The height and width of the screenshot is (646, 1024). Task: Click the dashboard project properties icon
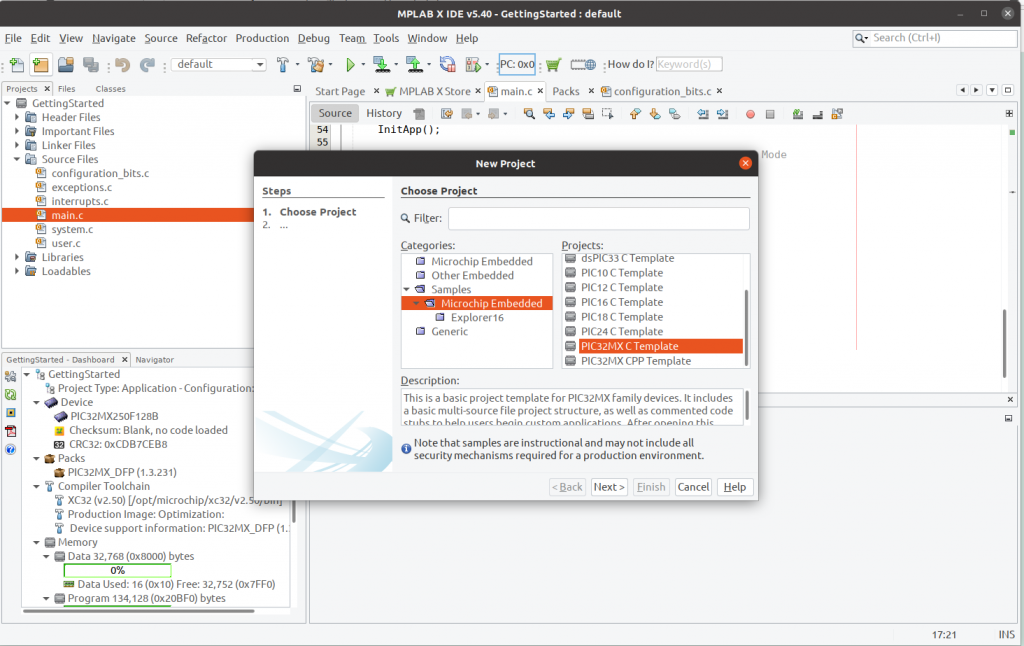click(10, 376)
